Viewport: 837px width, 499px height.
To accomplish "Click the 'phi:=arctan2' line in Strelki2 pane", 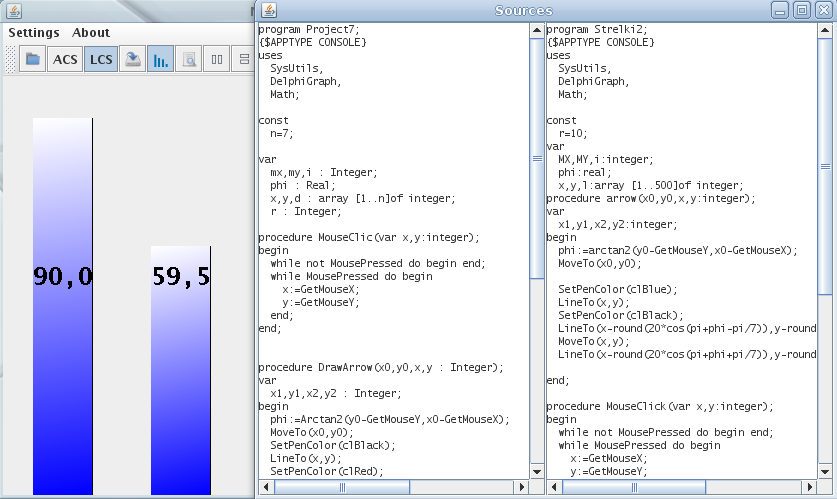I will [677, 250].
